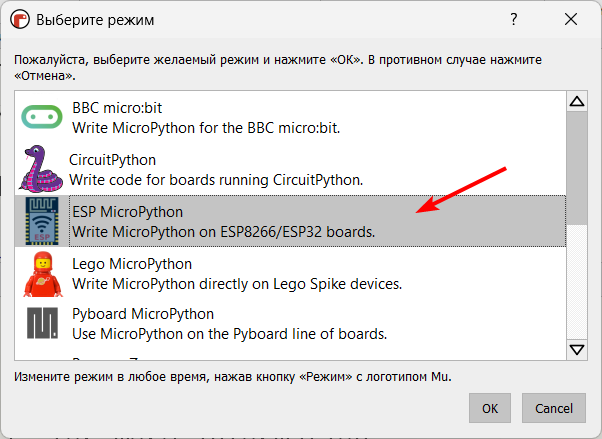Click the scrollbar track below the thumb
The height and width of the screenshot is (439, 602).
577,282
